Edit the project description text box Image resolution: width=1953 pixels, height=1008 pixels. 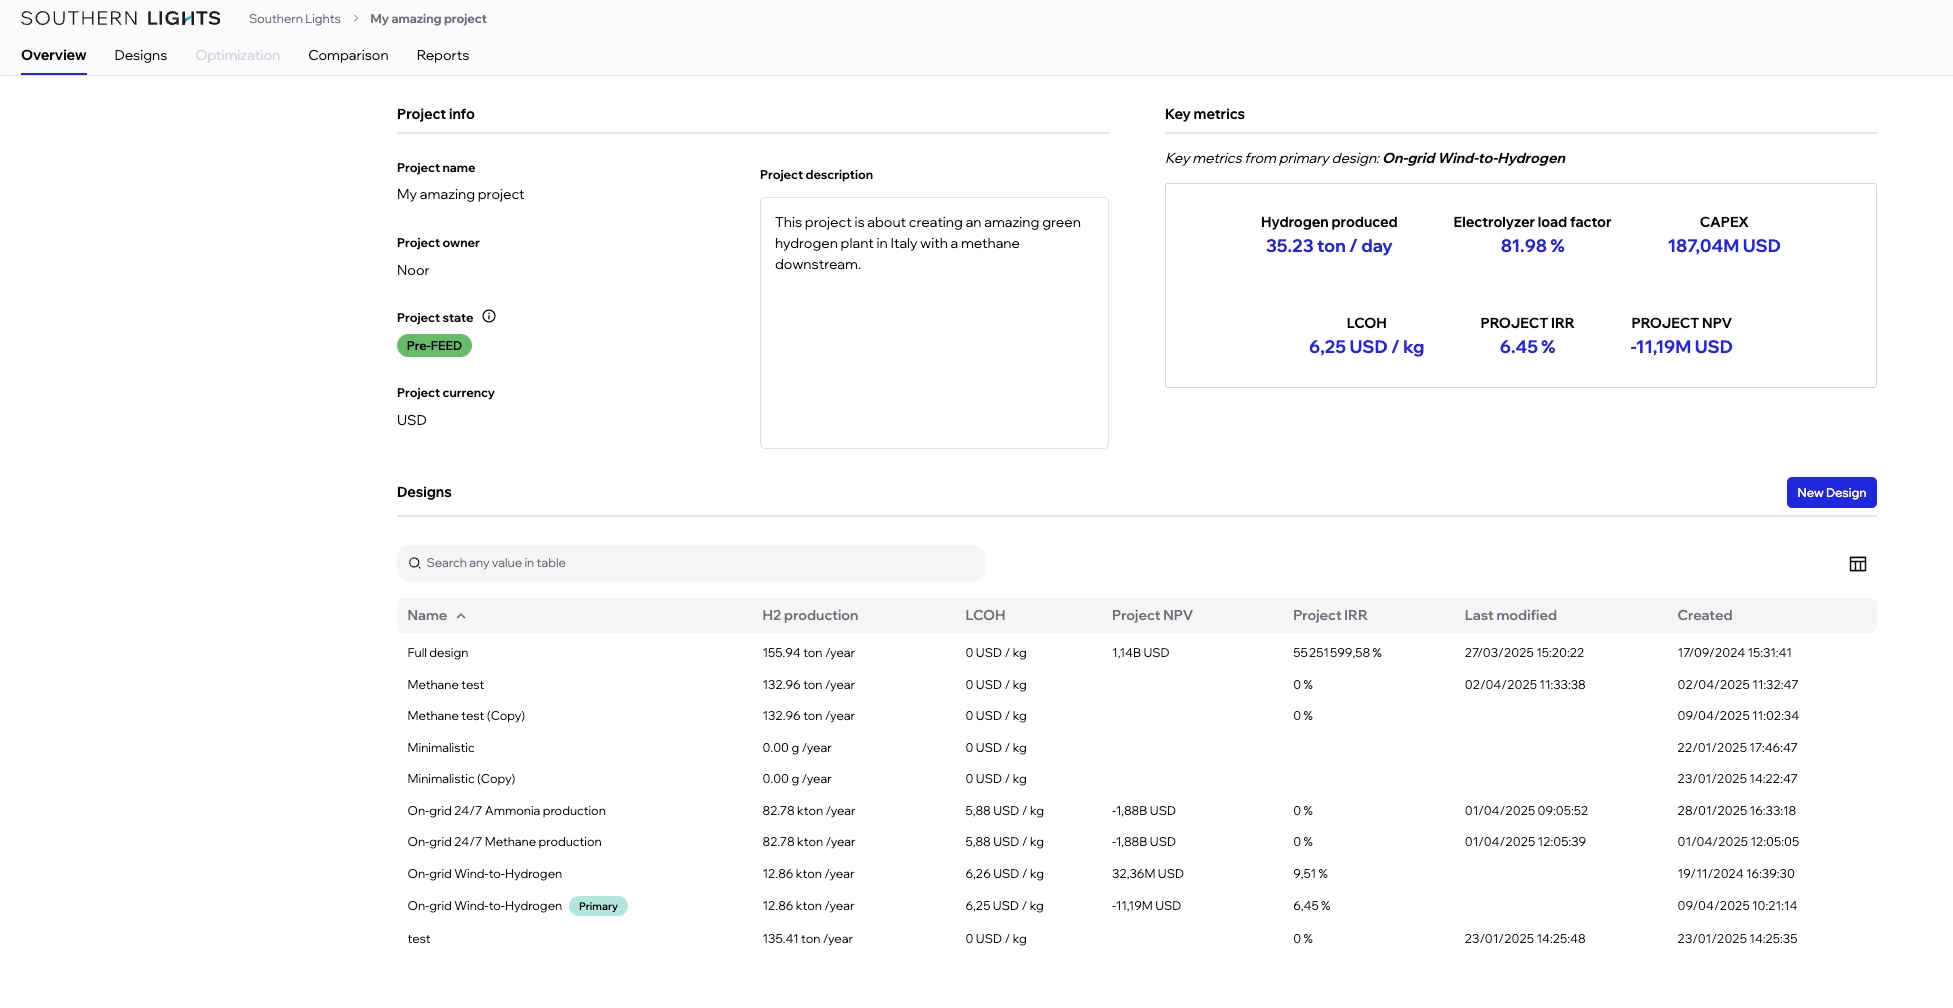pyautogui.click(x=934, y=322)
